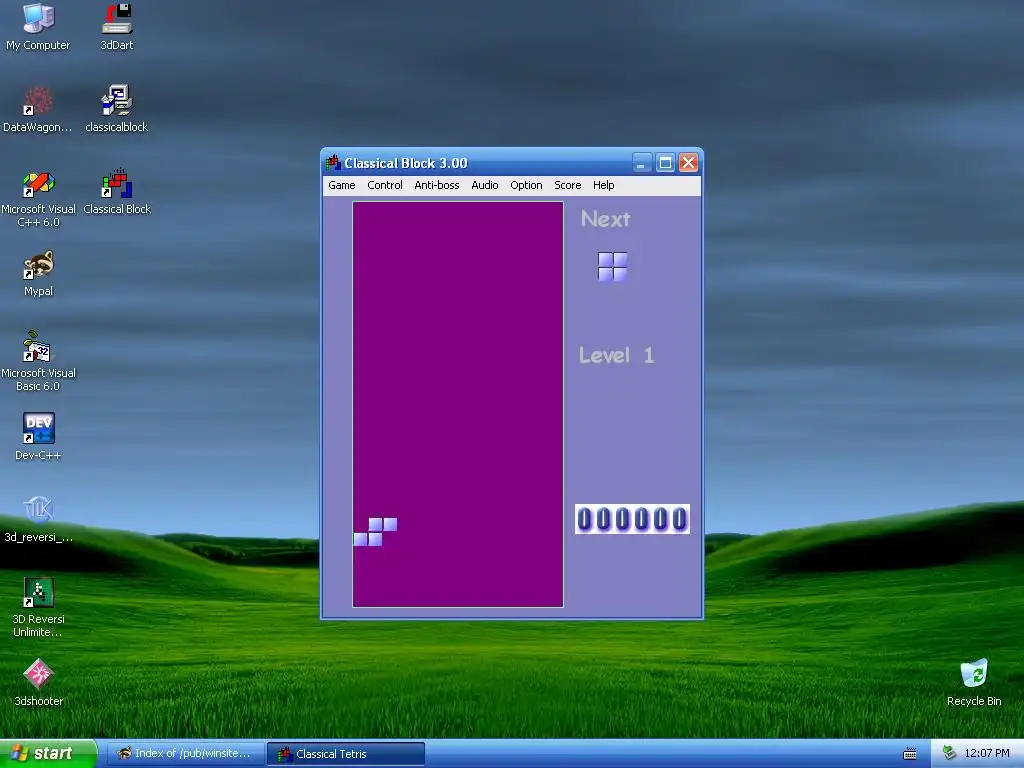
Task: Click the Next square block preview
Action: click(x=613, y=266)
